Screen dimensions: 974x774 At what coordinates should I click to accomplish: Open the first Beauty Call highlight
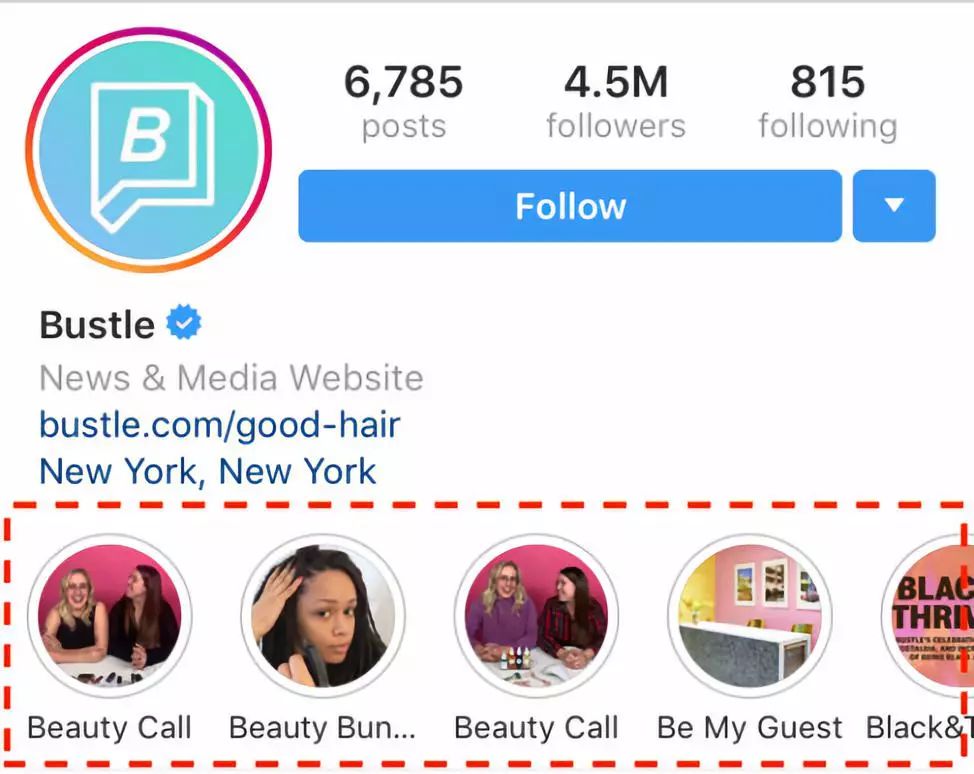pos(109,615)
